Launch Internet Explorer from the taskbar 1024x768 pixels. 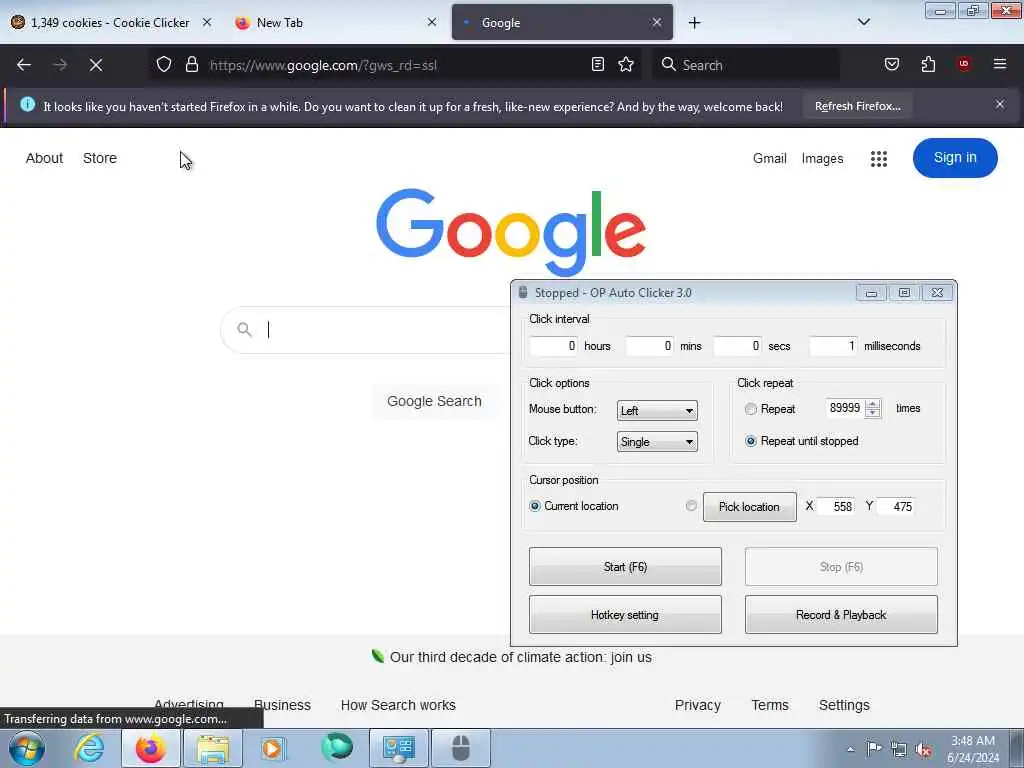89,748
